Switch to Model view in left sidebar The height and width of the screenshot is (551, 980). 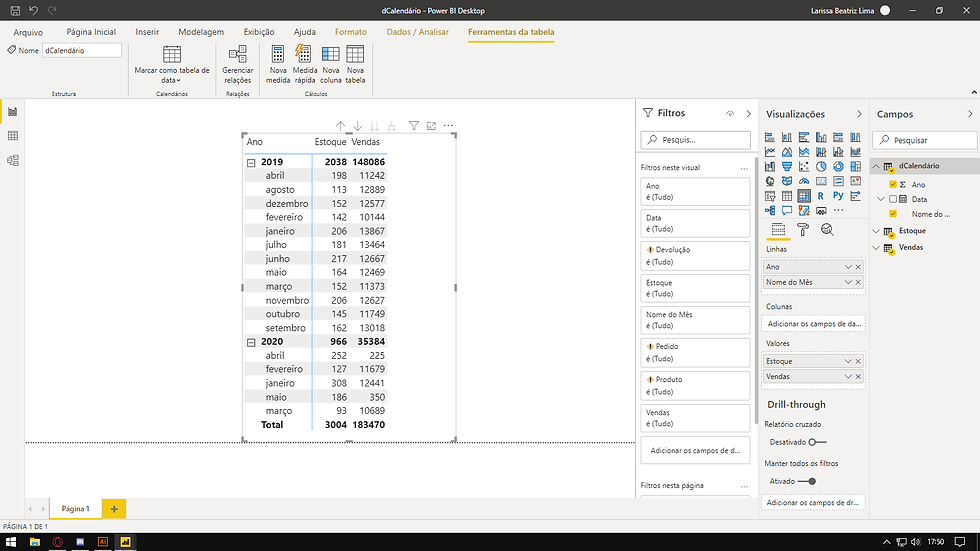pos(12,161)
